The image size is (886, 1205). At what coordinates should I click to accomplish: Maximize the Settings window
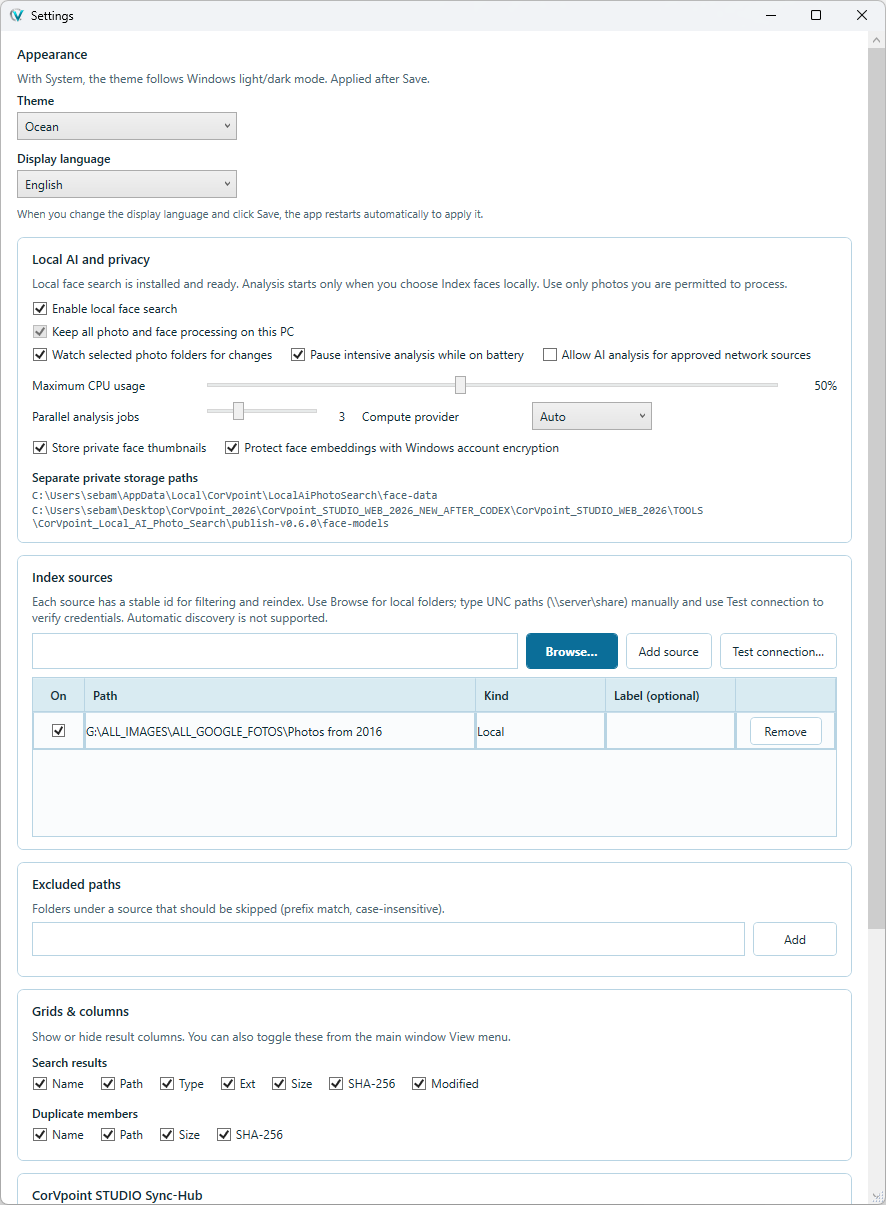click(x=816, y=15)
